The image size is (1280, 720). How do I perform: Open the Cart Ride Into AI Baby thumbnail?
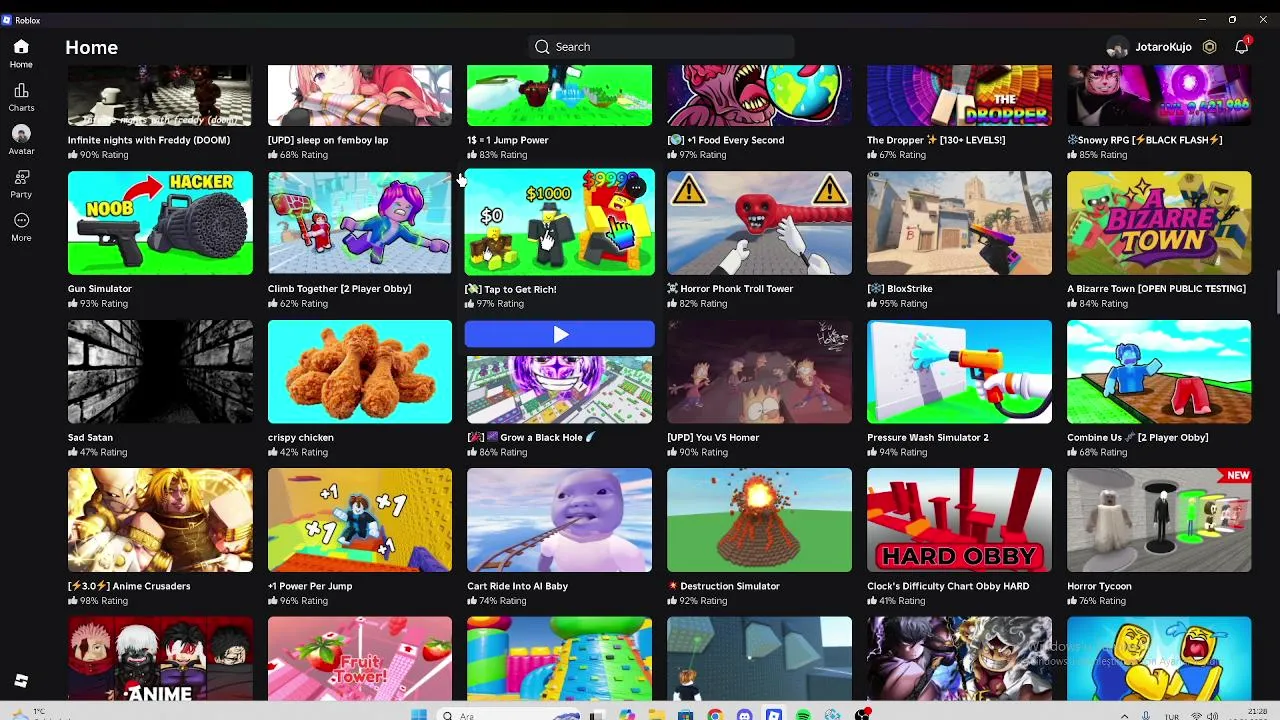pyautogui.click(x=559, y=520)
